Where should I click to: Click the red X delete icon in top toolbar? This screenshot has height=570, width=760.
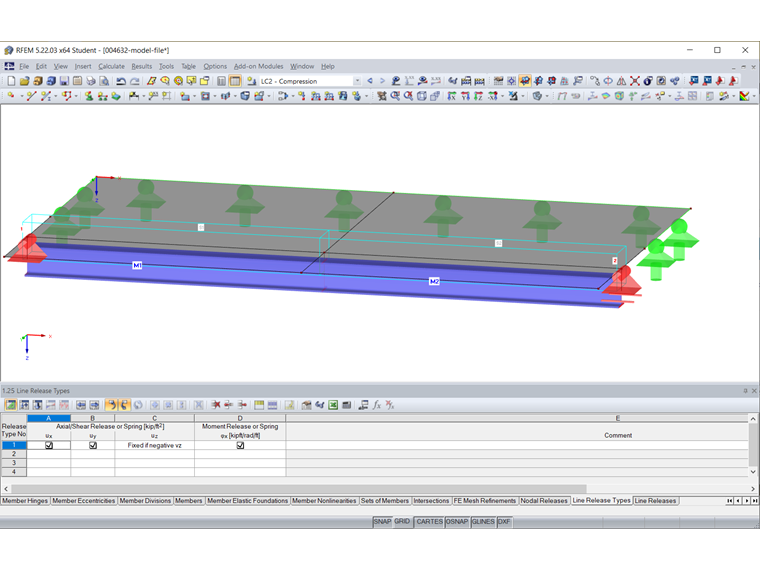pos(635,81)
